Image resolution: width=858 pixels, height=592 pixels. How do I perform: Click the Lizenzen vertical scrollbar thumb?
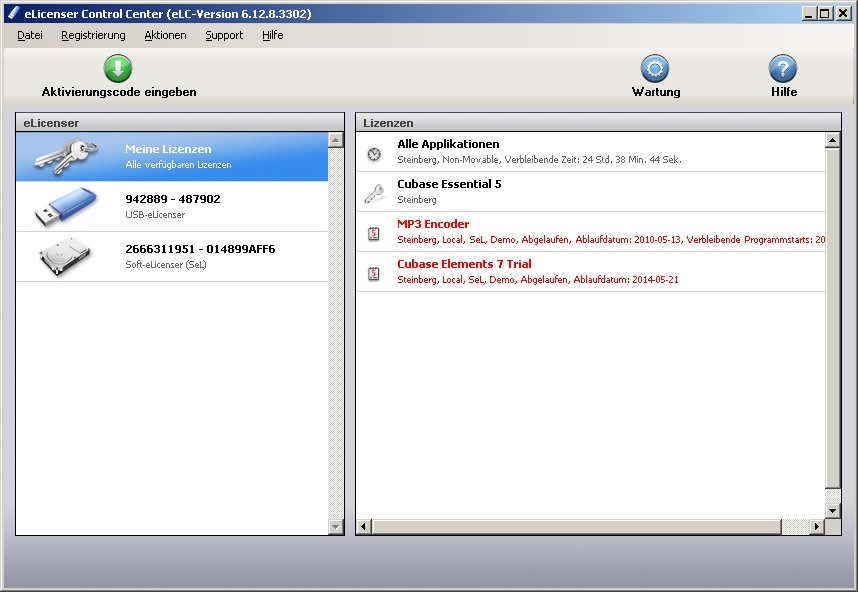click(832, 318)
